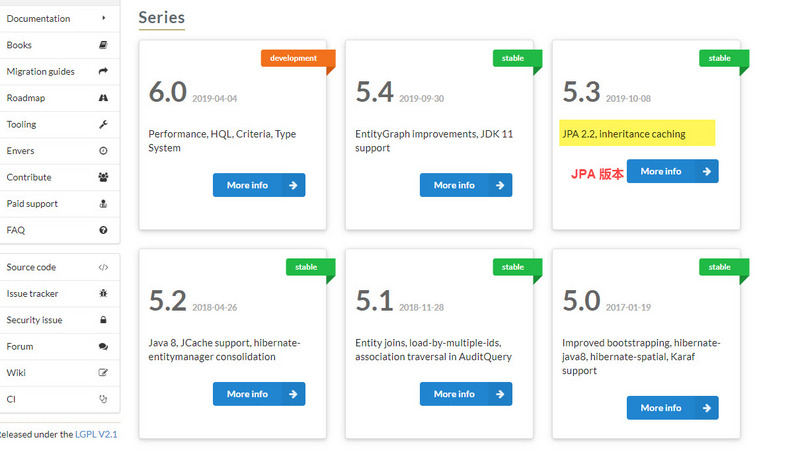Click the people icon beside Contribute

tap(103, 177)
